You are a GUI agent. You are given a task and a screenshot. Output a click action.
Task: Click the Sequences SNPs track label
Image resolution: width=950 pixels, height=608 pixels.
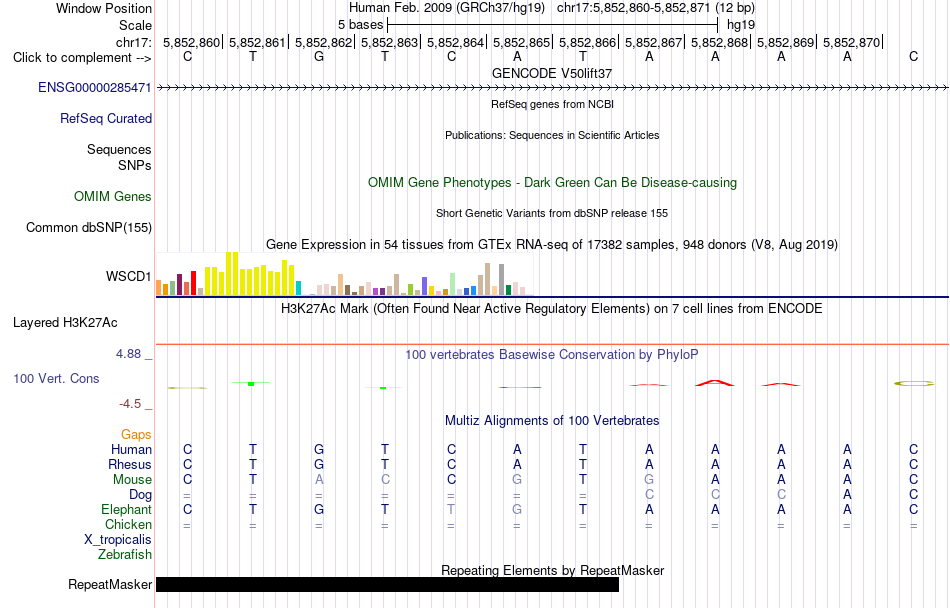click(119, 157)
